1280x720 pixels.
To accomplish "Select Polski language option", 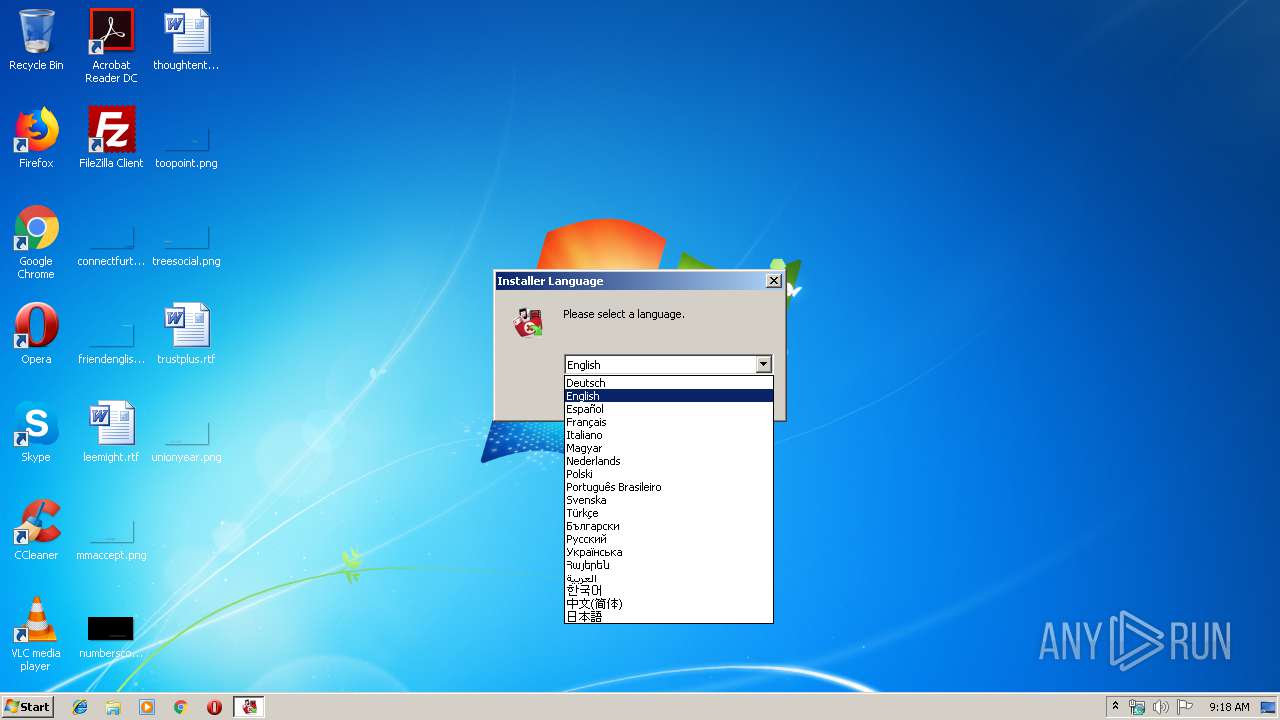I will pyautogui.click(x=668, y=474).
